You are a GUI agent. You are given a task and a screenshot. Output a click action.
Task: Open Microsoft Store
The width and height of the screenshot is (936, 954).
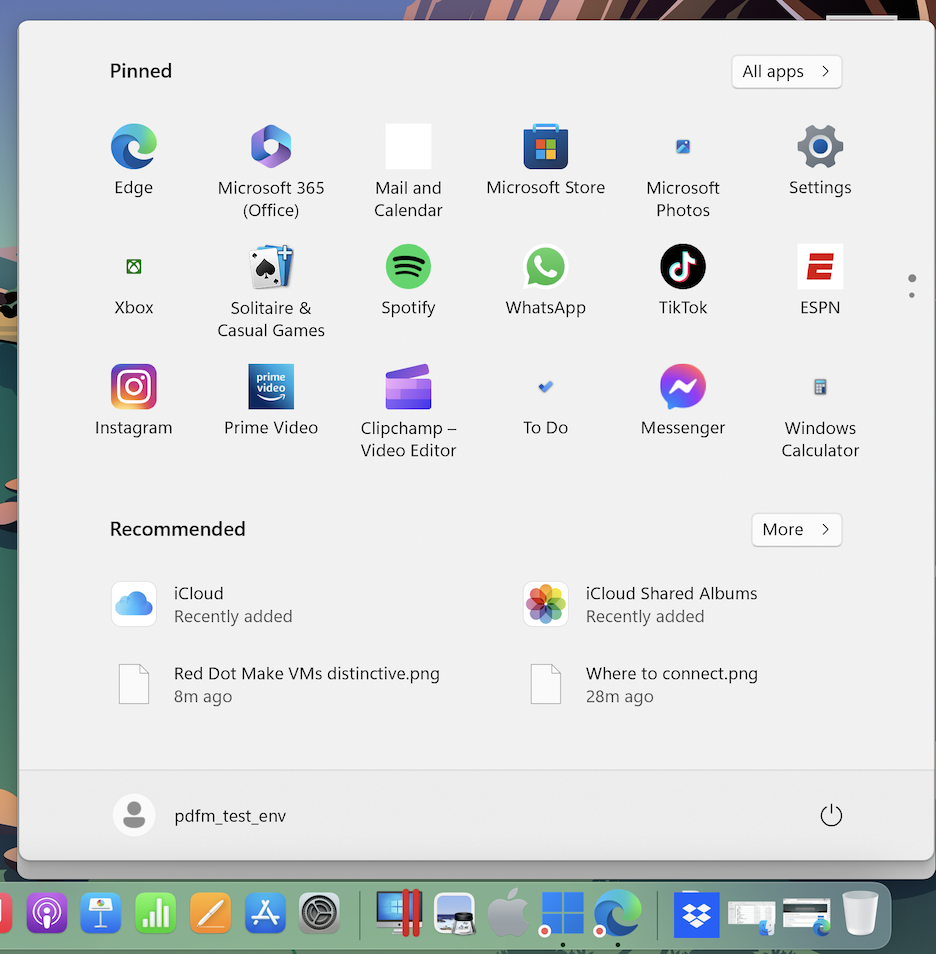tap(545, 160)
